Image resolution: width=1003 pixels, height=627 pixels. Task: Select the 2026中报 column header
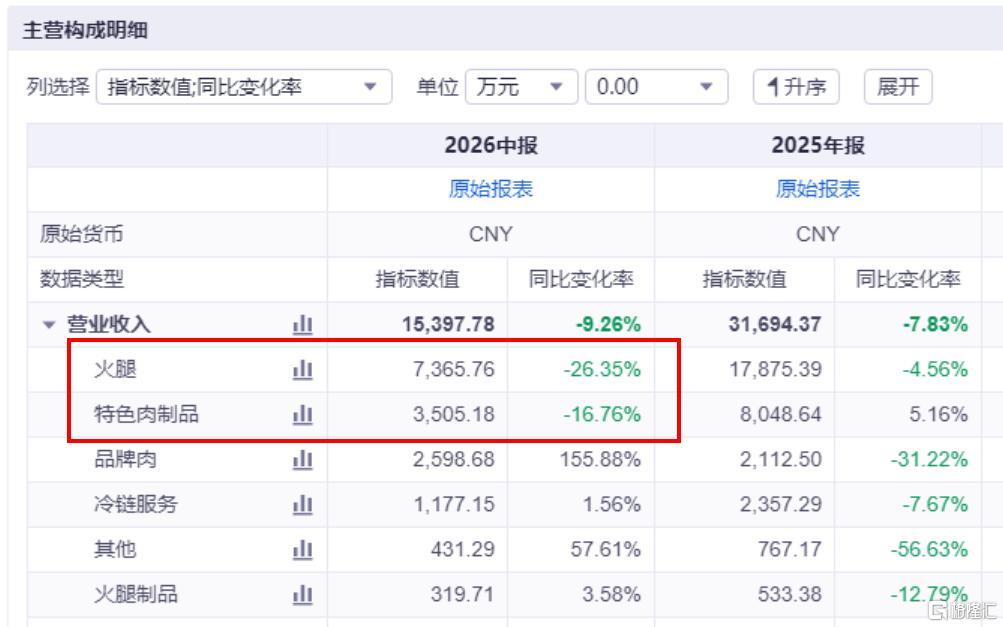[x=491, y=145]
